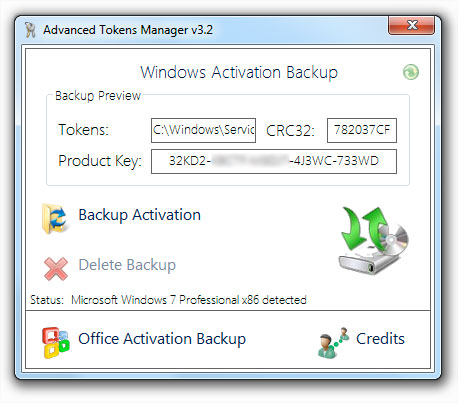Click the Product Key label
Image resolution: width=458 pixels, height=403 pixels.
pyautogui.click(x=100, y=161)
